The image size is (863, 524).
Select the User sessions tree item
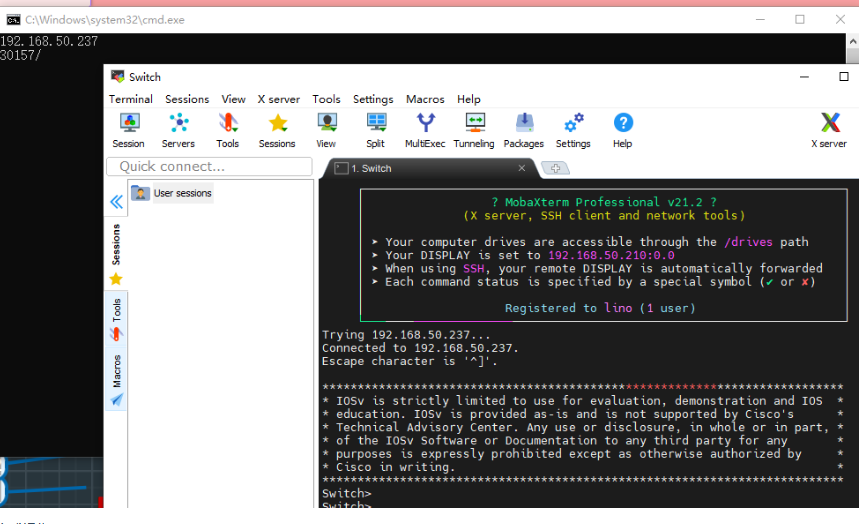[x=182, y=193]
